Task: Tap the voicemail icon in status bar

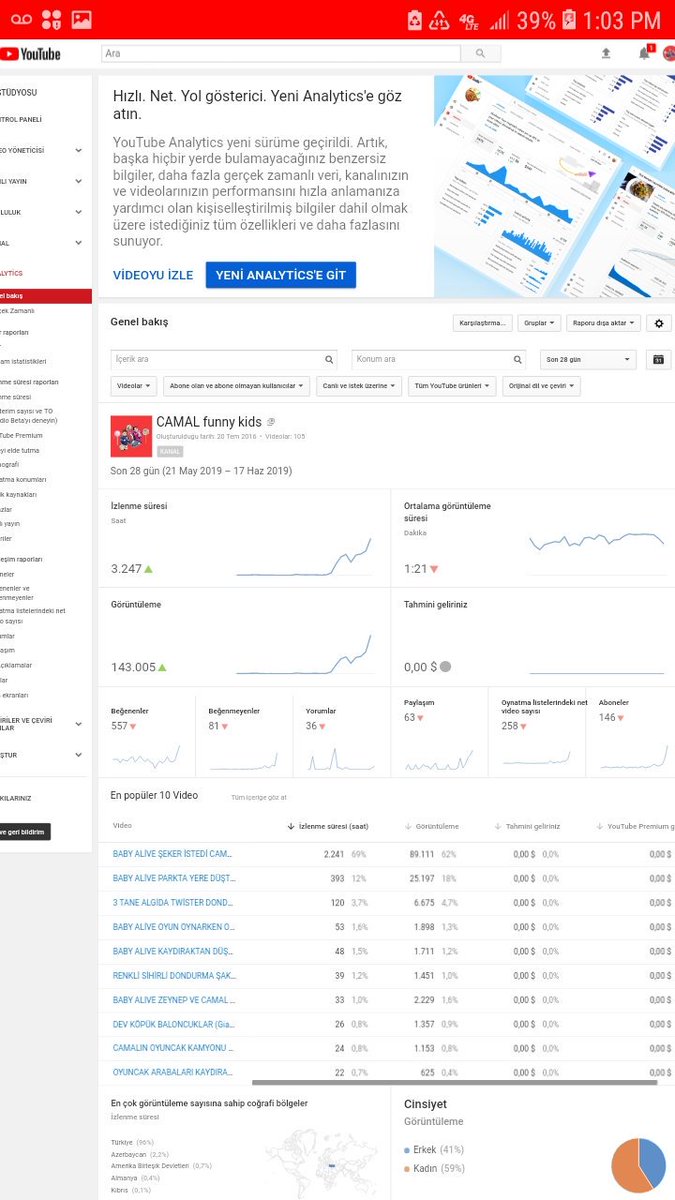Action: pos(22,19)
